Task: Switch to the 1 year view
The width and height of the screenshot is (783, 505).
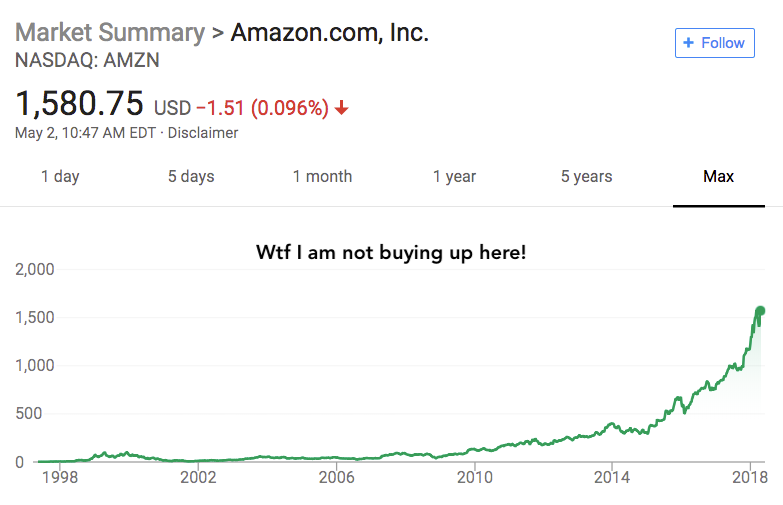Action: click(454, 176)
